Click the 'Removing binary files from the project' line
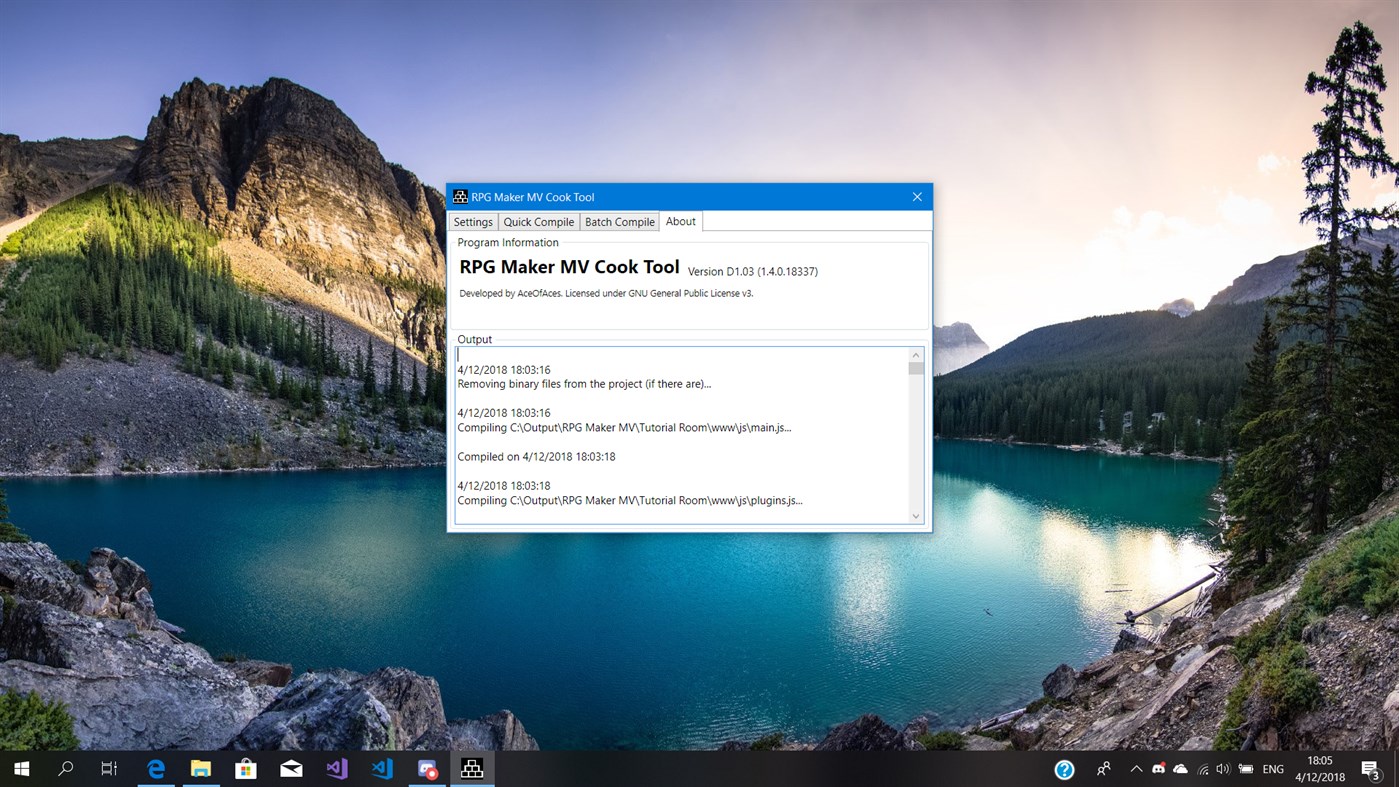The height and width of the screenshot is (787, 1399). pos(584,384)
